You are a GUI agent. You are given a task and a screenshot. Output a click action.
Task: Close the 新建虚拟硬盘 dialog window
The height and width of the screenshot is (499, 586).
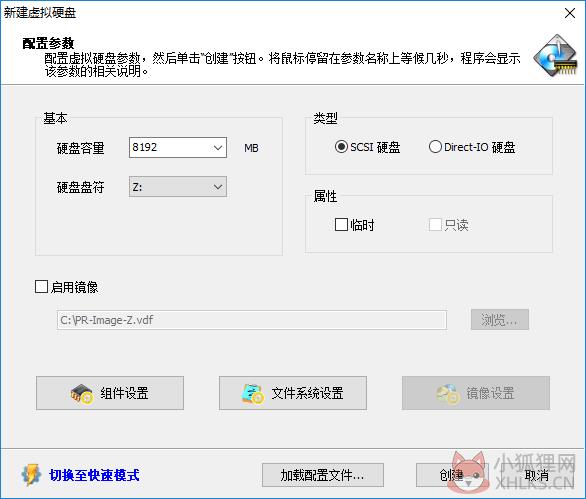point(570,13)
